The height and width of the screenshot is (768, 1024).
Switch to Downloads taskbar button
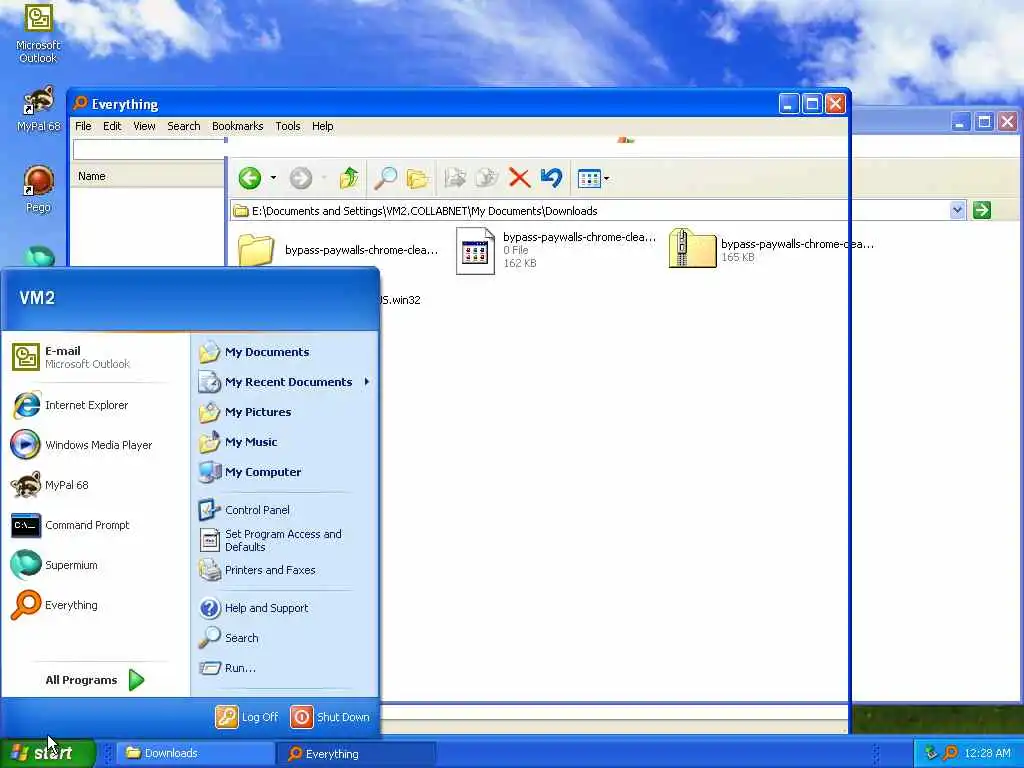click(195, 754)
